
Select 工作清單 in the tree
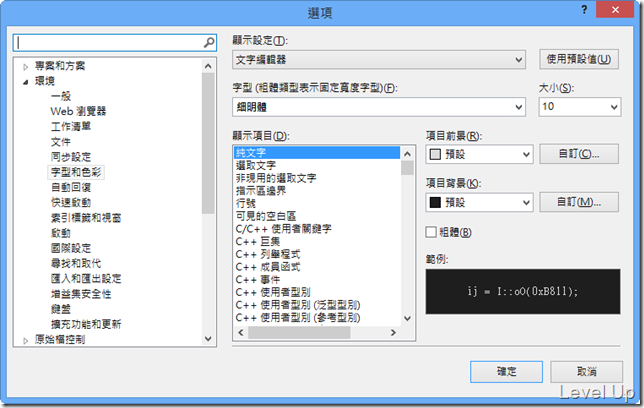[71, 127]
